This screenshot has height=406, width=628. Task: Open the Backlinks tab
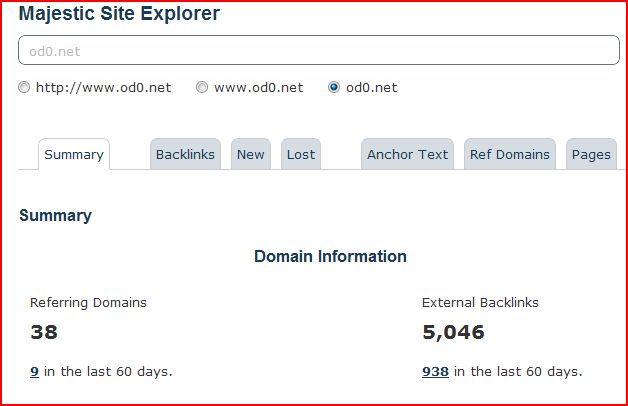point(185,154)
